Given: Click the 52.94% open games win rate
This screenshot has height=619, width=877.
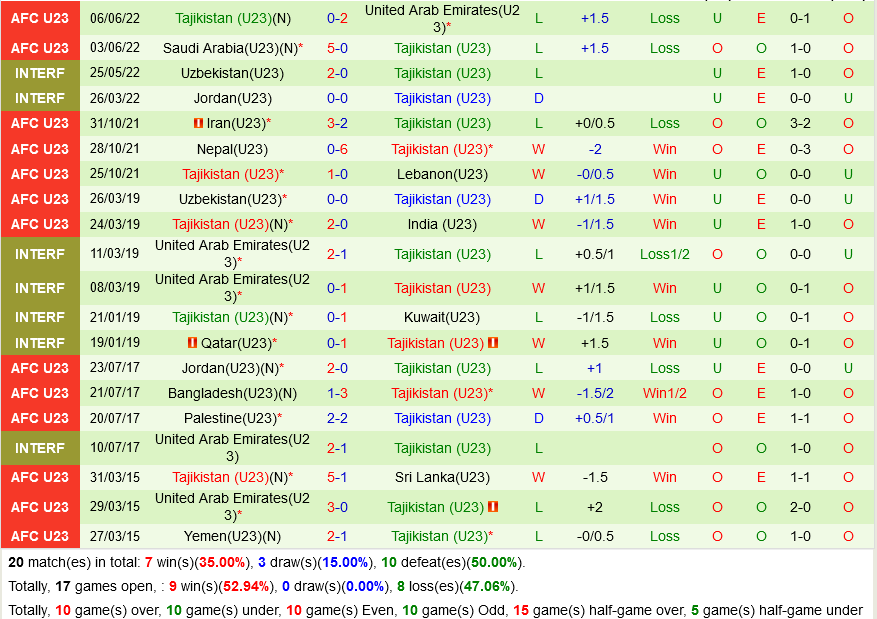Looking at the screenshot, I should (x=246, y=586).
